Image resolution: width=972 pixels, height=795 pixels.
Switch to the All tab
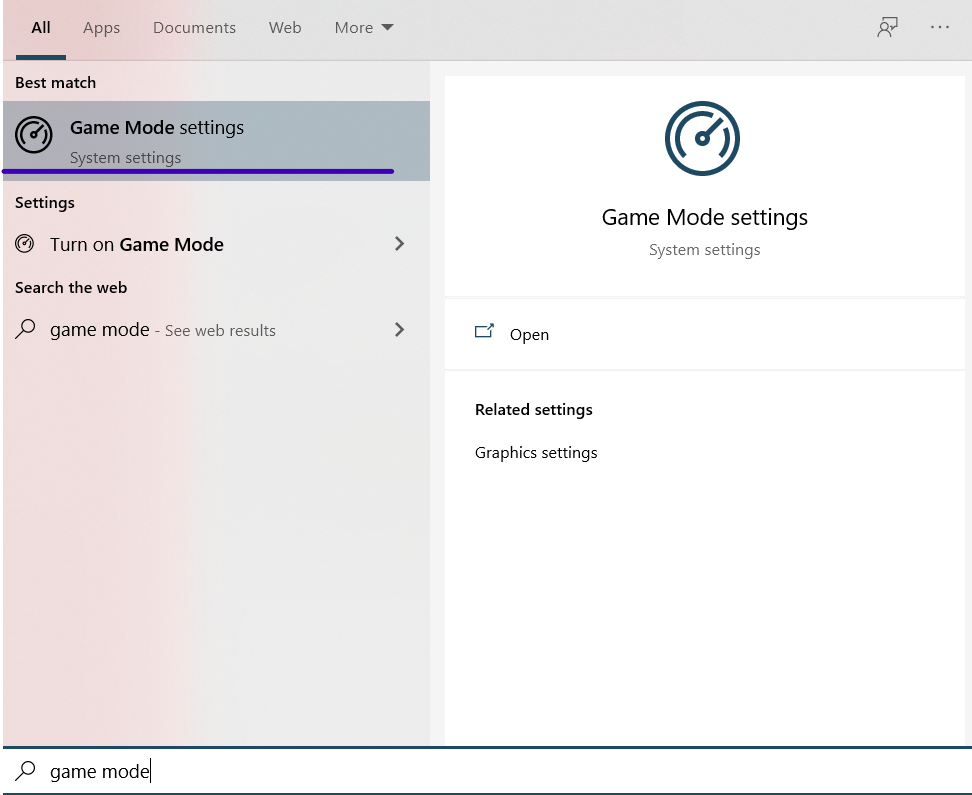(x=41, y=28)
